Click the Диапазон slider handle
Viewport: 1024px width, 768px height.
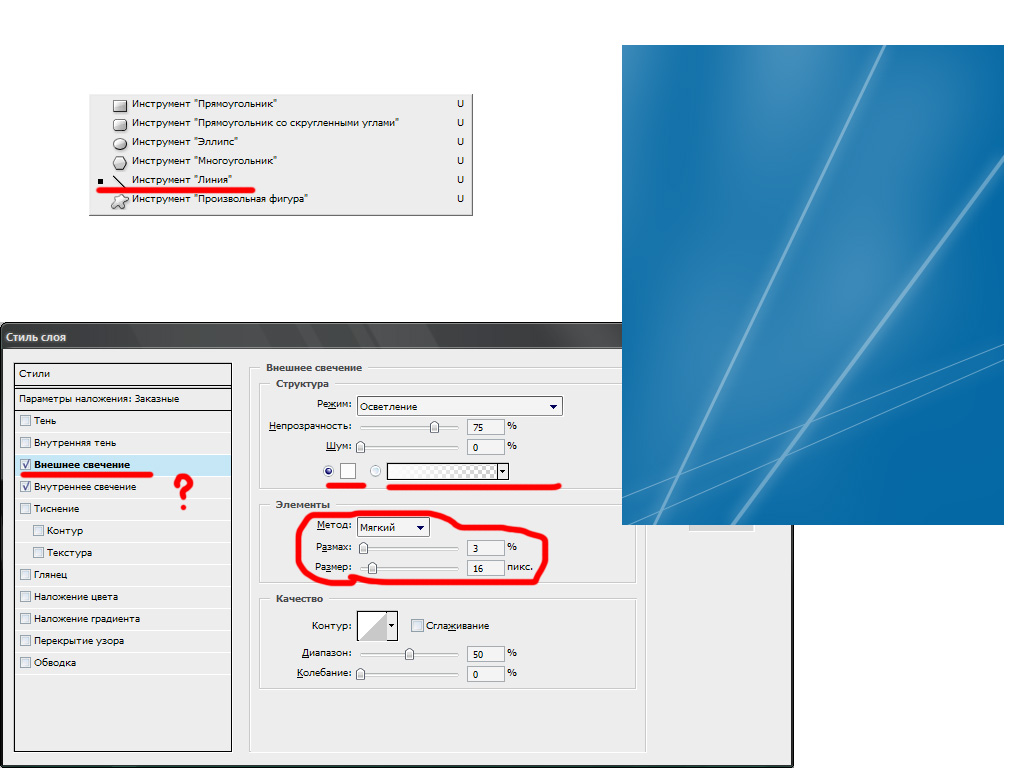tap(409, 654)
